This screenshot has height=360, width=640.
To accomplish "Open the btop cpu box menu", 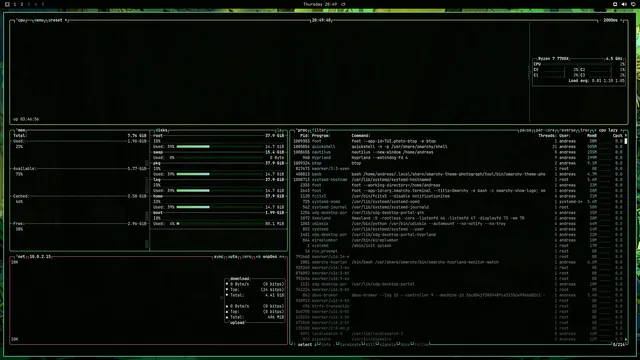I will pos(21,20).
